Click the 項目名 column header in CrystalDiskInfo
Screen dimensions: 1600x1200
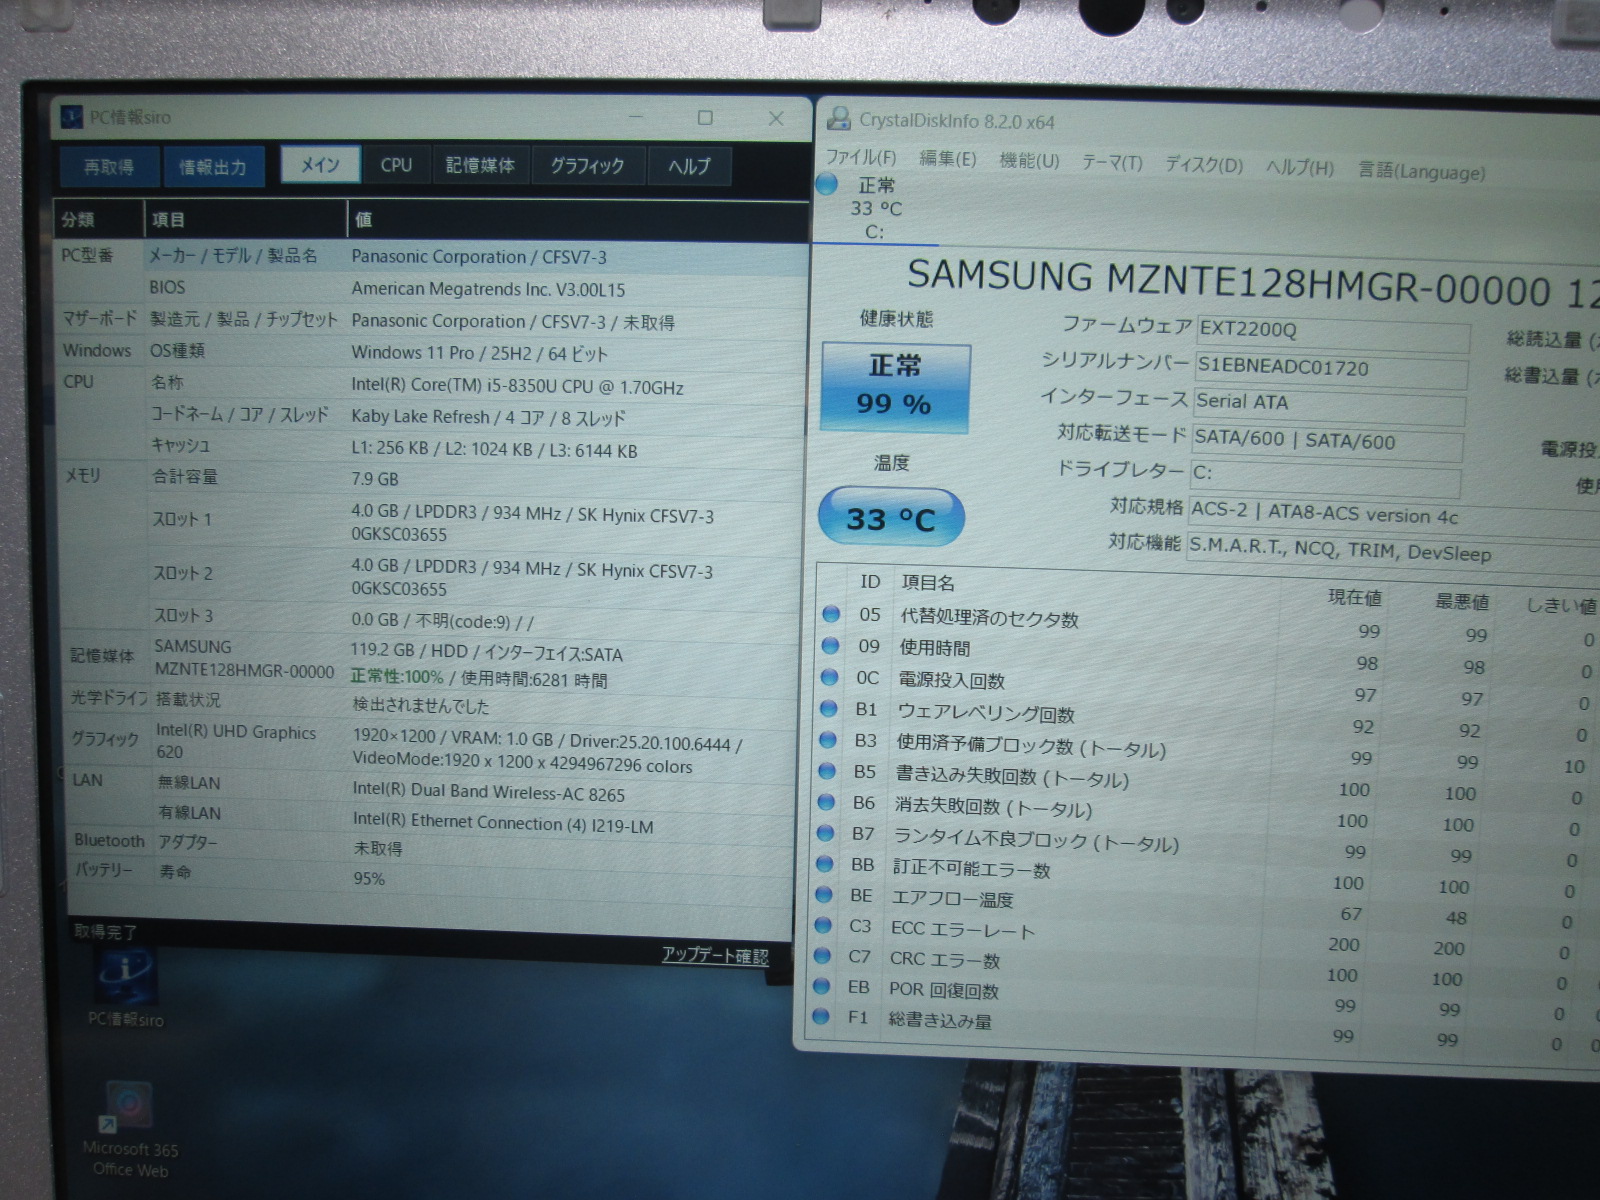pos(928,582)
